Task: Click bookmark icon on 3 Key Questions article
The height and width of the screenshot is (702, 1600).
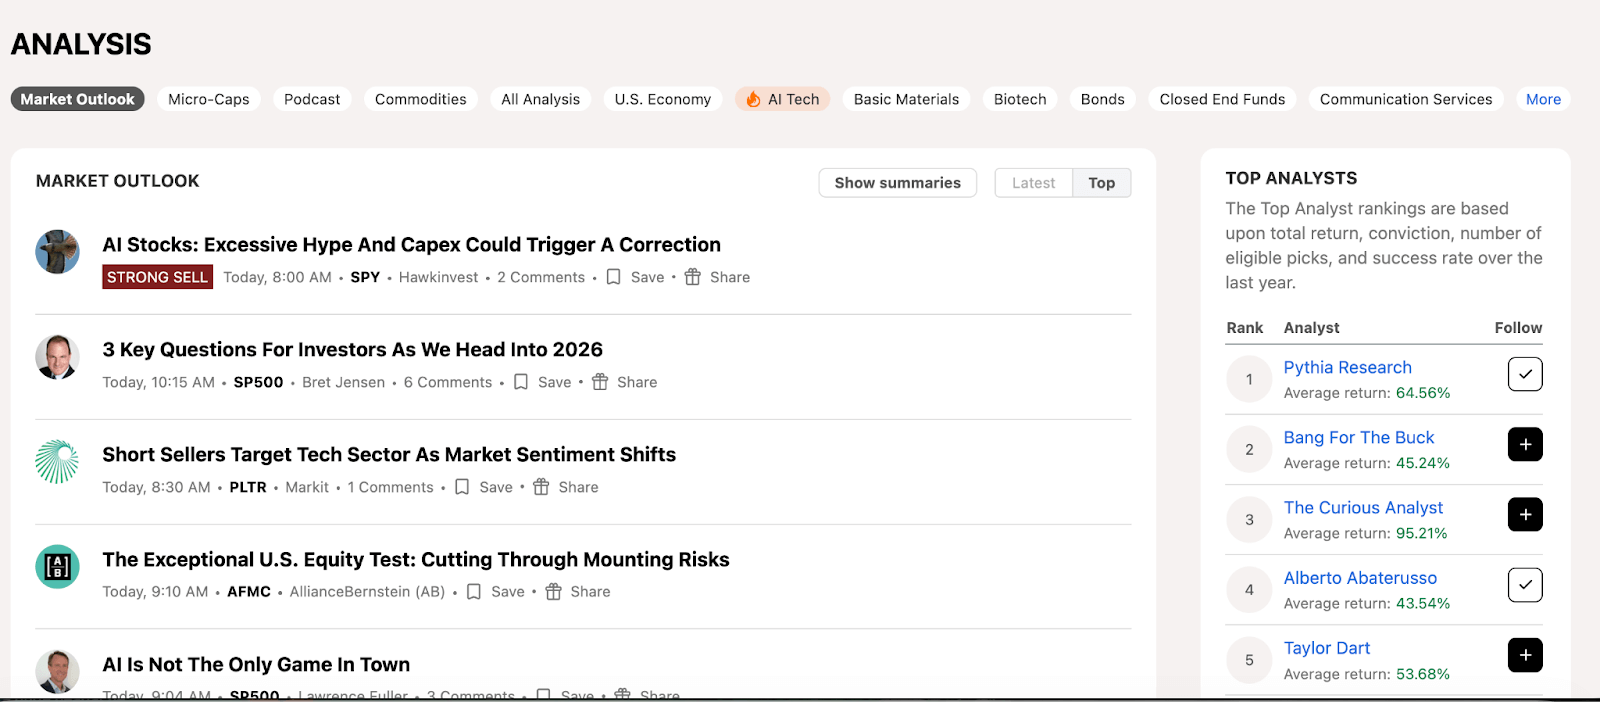Action: 521,382
